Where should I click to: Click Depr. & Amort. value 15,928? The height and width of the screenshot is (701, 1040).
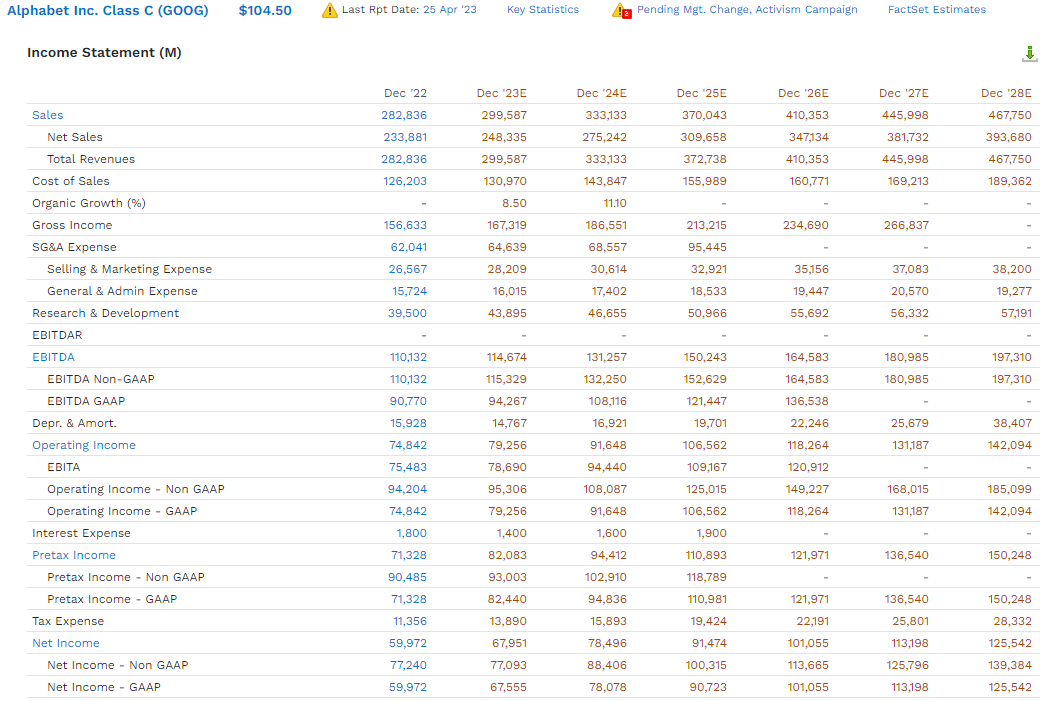(409, 422)
